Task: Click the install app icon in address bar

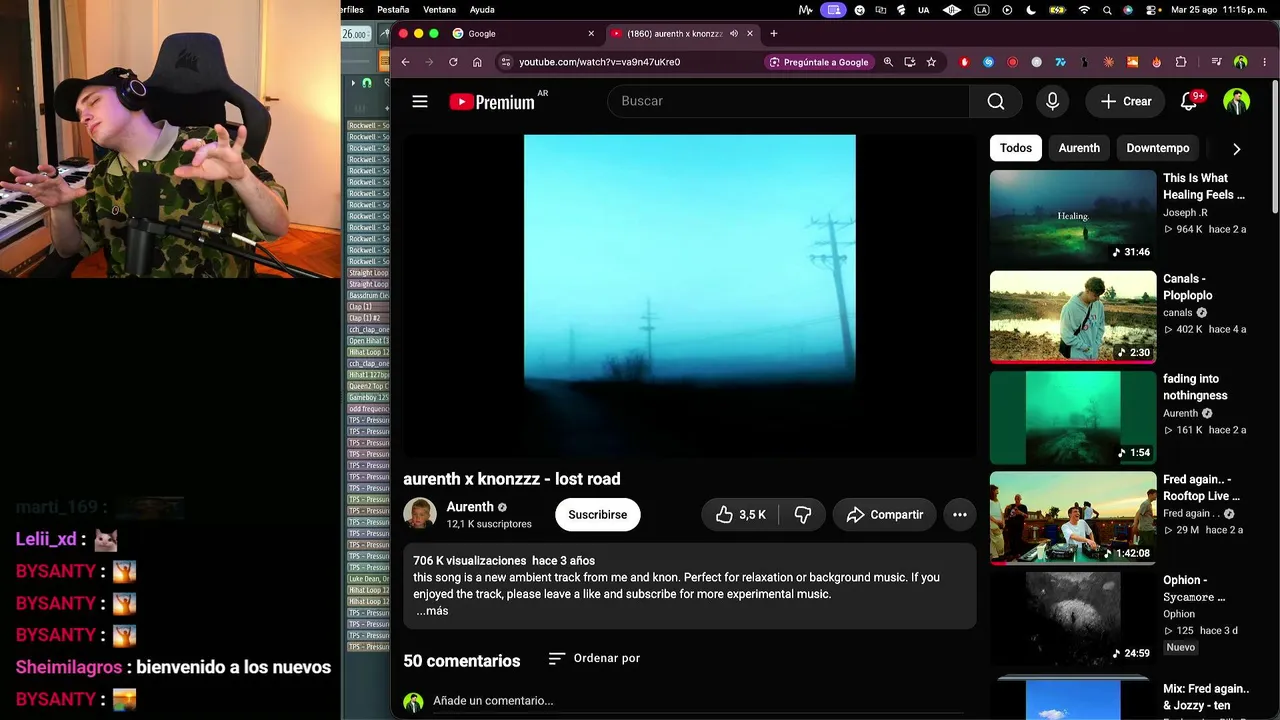Action: (x=909, y=62)
